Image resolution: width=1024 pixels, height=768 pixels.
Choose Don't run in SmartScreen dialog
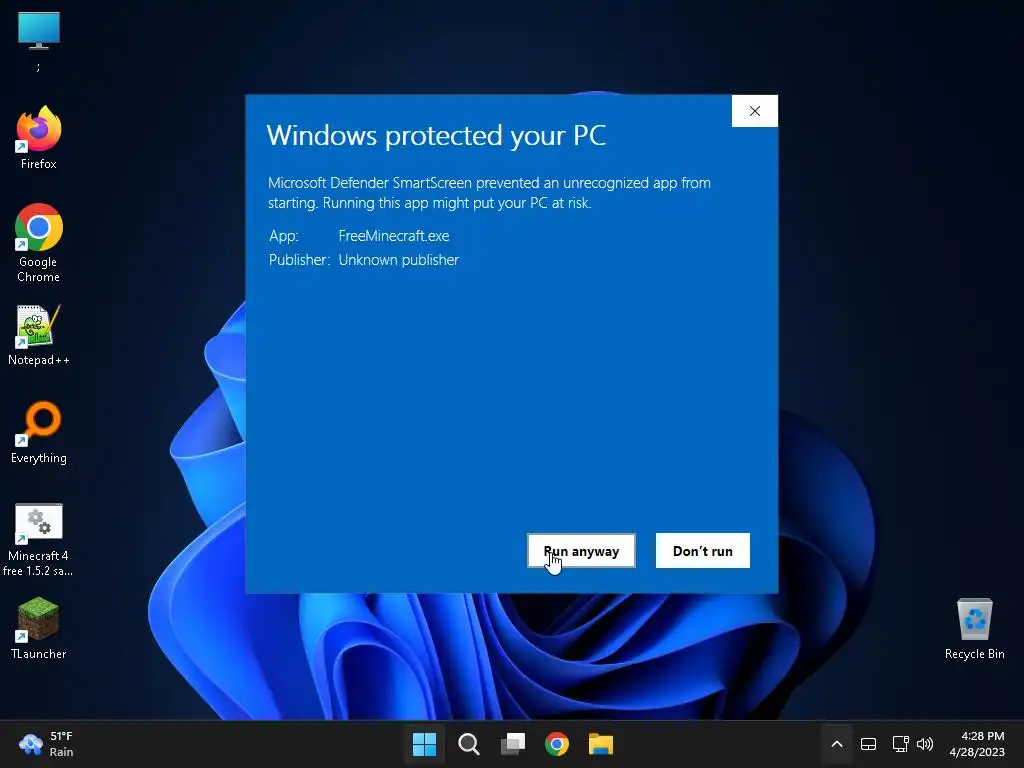point(703,551)
